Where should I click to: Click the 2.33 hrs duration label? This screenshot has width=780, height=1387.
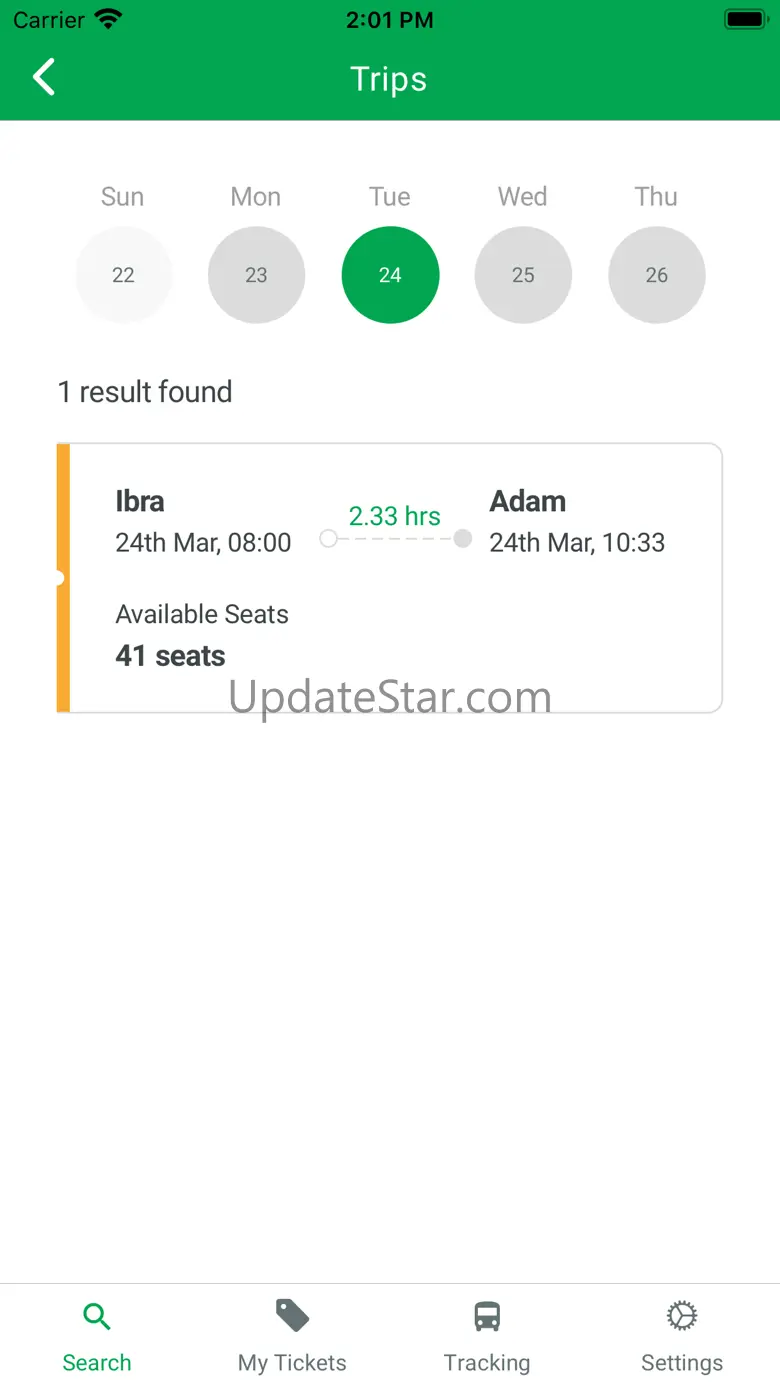tap(395, 516)
